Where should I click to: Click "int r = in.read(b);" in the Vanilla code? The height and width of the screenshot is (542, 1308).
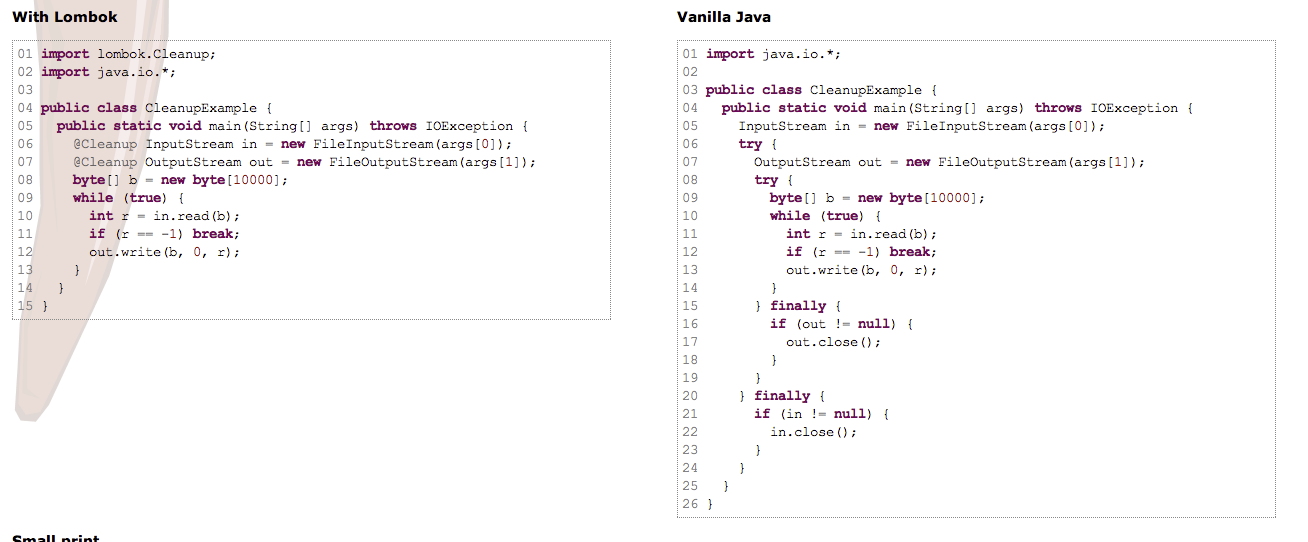(861, 234)
